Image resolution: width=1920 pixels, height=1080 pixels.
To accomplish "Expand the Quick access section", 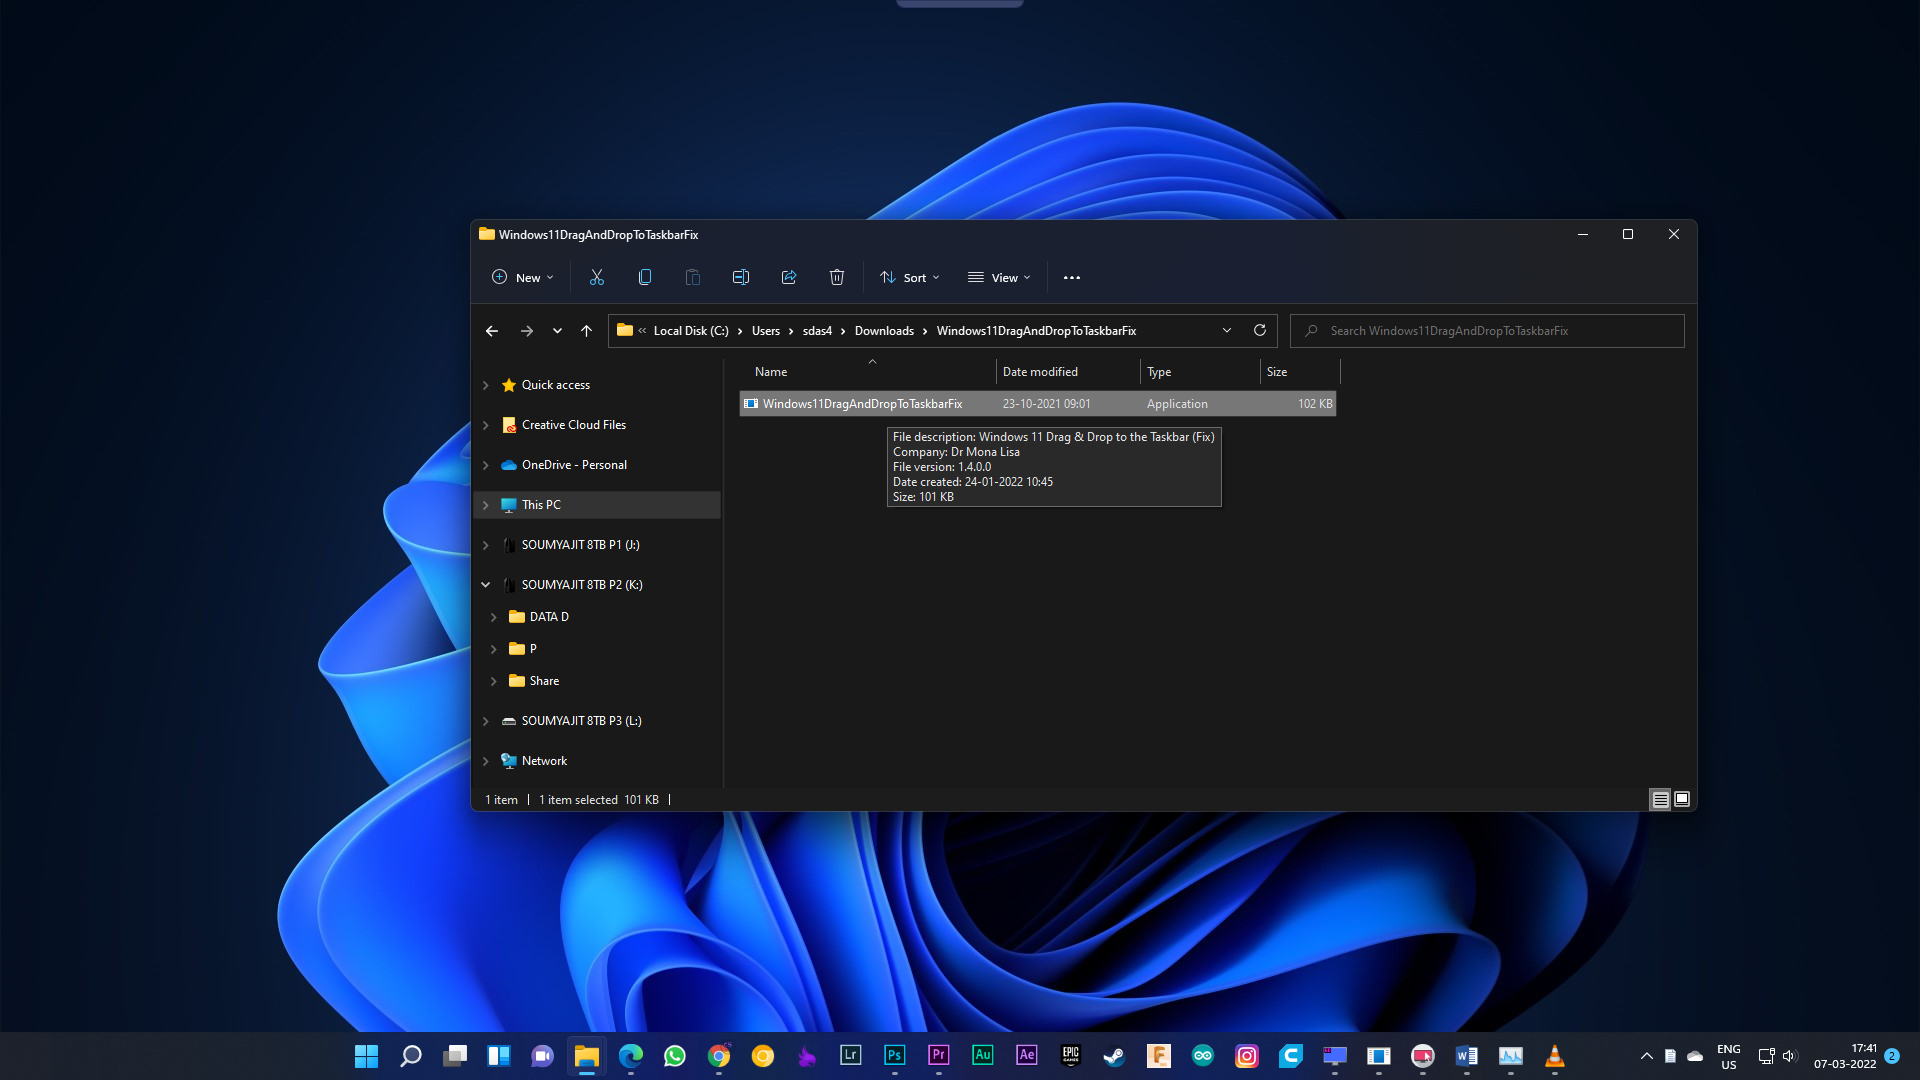I will pos(485,384).
